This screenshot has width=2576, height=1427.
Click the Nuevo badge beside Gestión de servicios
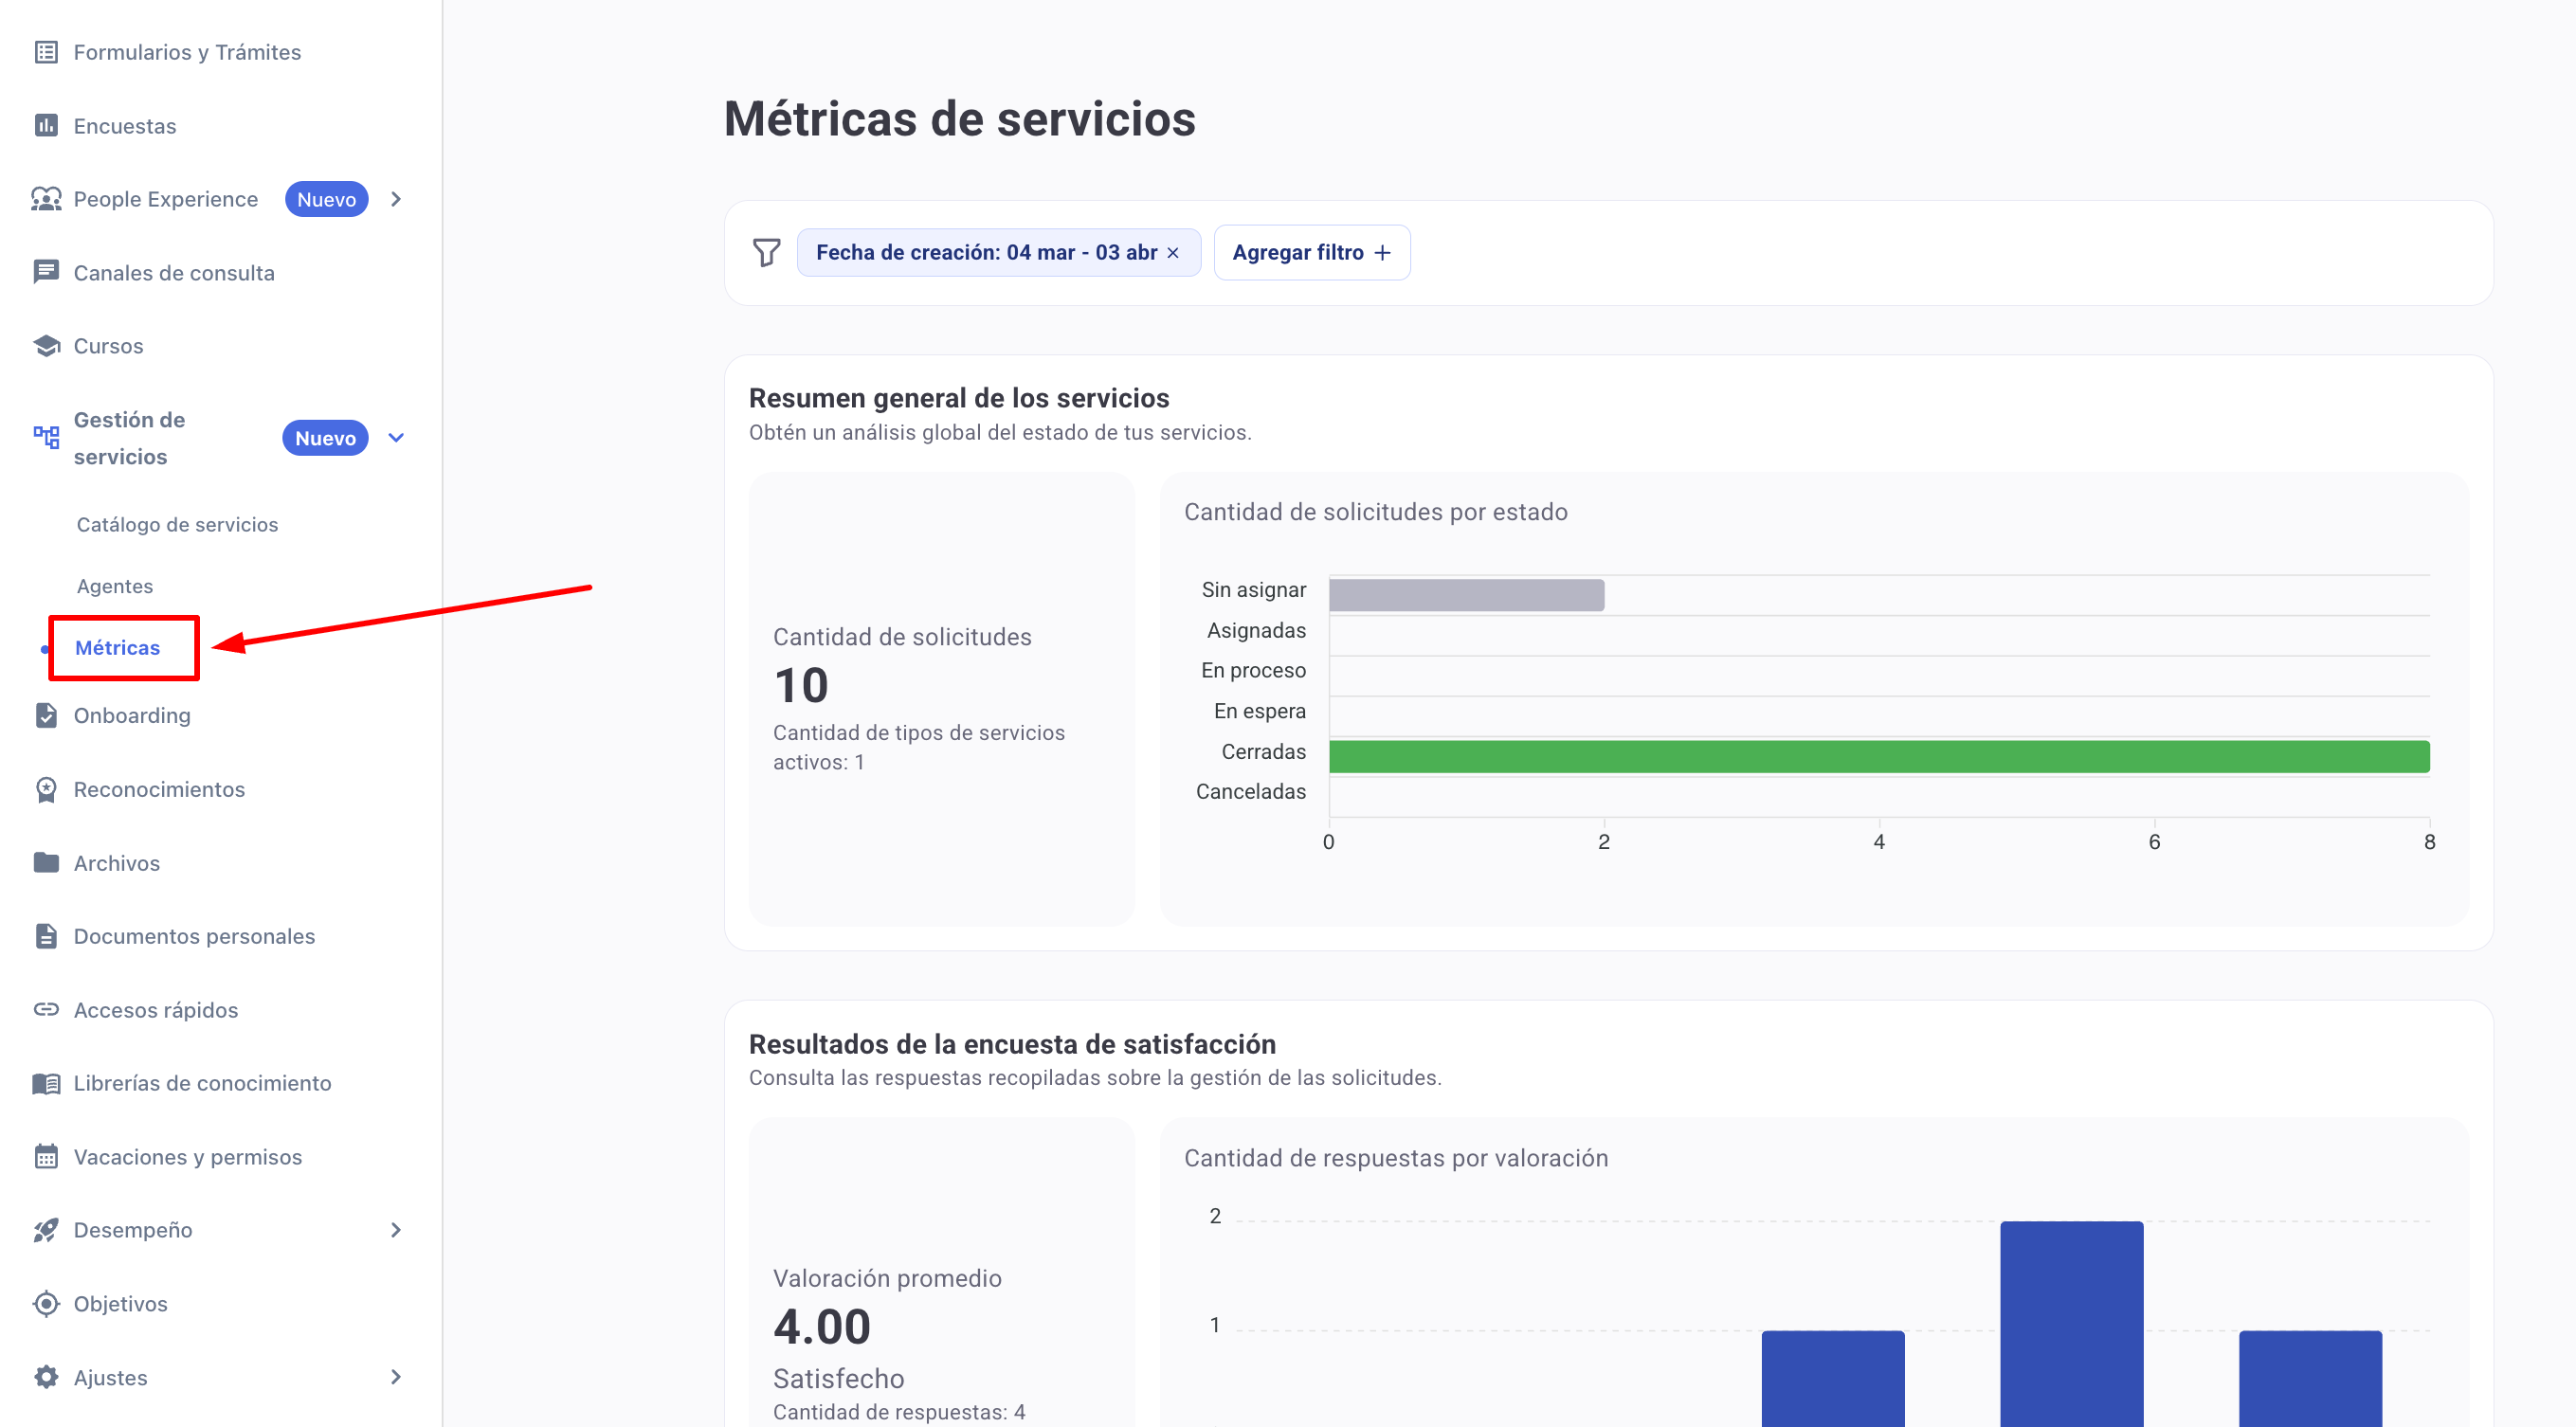point(325,437)
